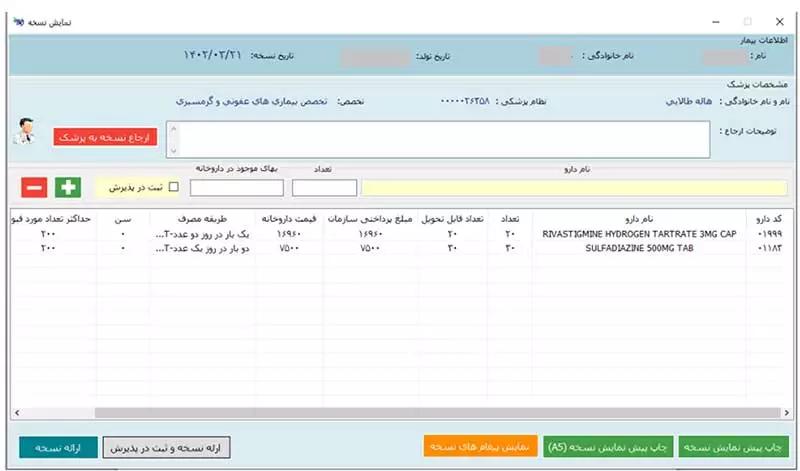Toggle the ثبت در پذیرش checkbox
The width and height of the screenshot is (800, 471).
pyautogui.click(x=173, y=187)
